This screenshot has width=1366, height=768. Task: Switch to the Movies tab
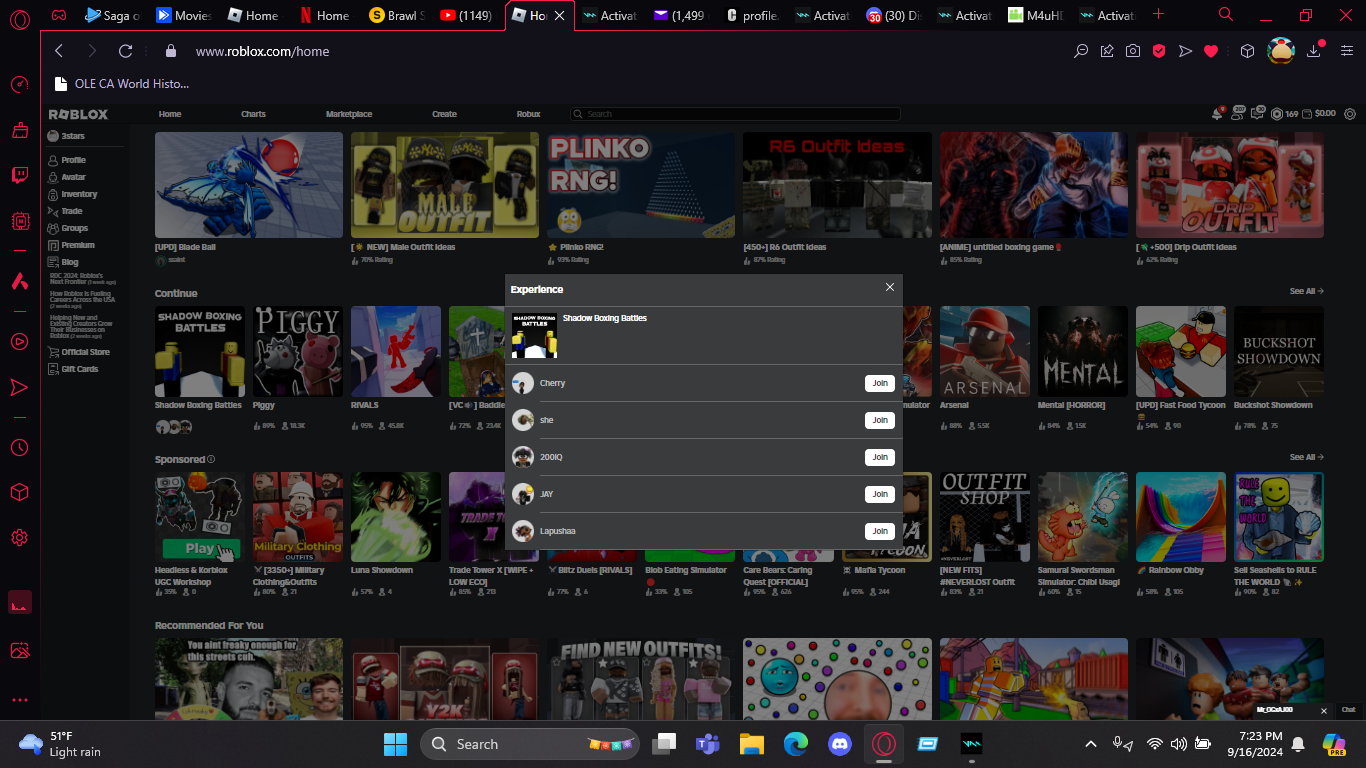(x=182, y=15)
